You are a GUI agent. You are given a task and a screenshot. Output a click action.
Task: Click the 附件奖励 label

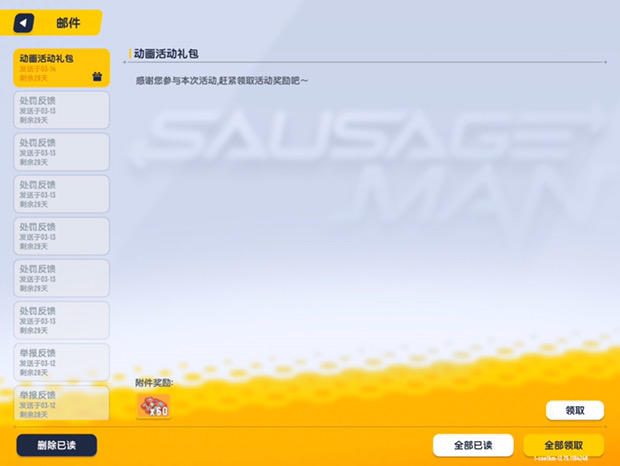click(154, 383)
